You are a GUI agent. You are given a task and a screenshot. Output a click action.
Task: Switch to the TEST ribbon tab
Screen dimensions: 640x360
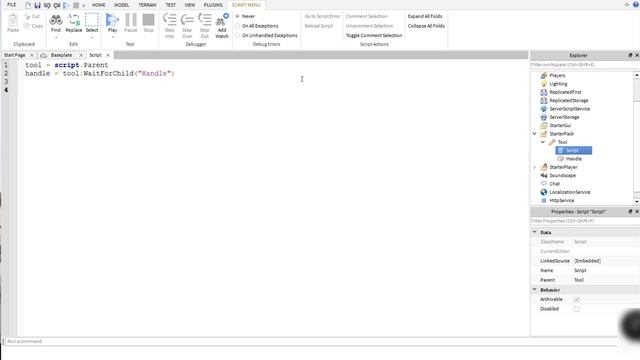(171, 5)
